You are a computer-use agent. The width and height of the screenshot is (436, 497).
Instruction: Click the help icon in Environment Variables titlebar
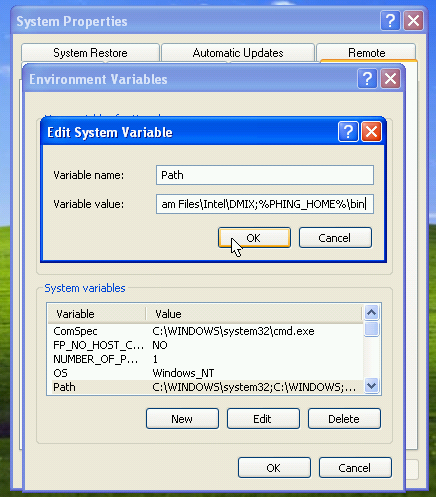[x=367, y=79]
